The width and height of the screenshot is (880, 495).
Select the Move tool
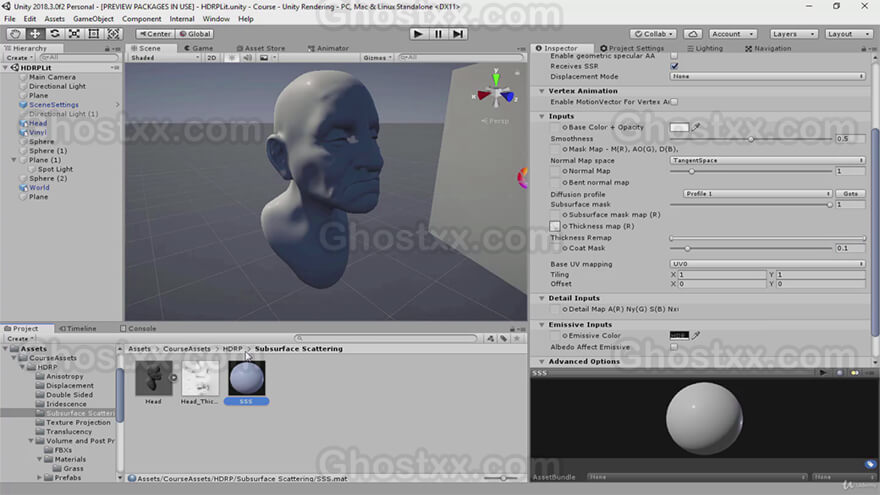[35, 34]
